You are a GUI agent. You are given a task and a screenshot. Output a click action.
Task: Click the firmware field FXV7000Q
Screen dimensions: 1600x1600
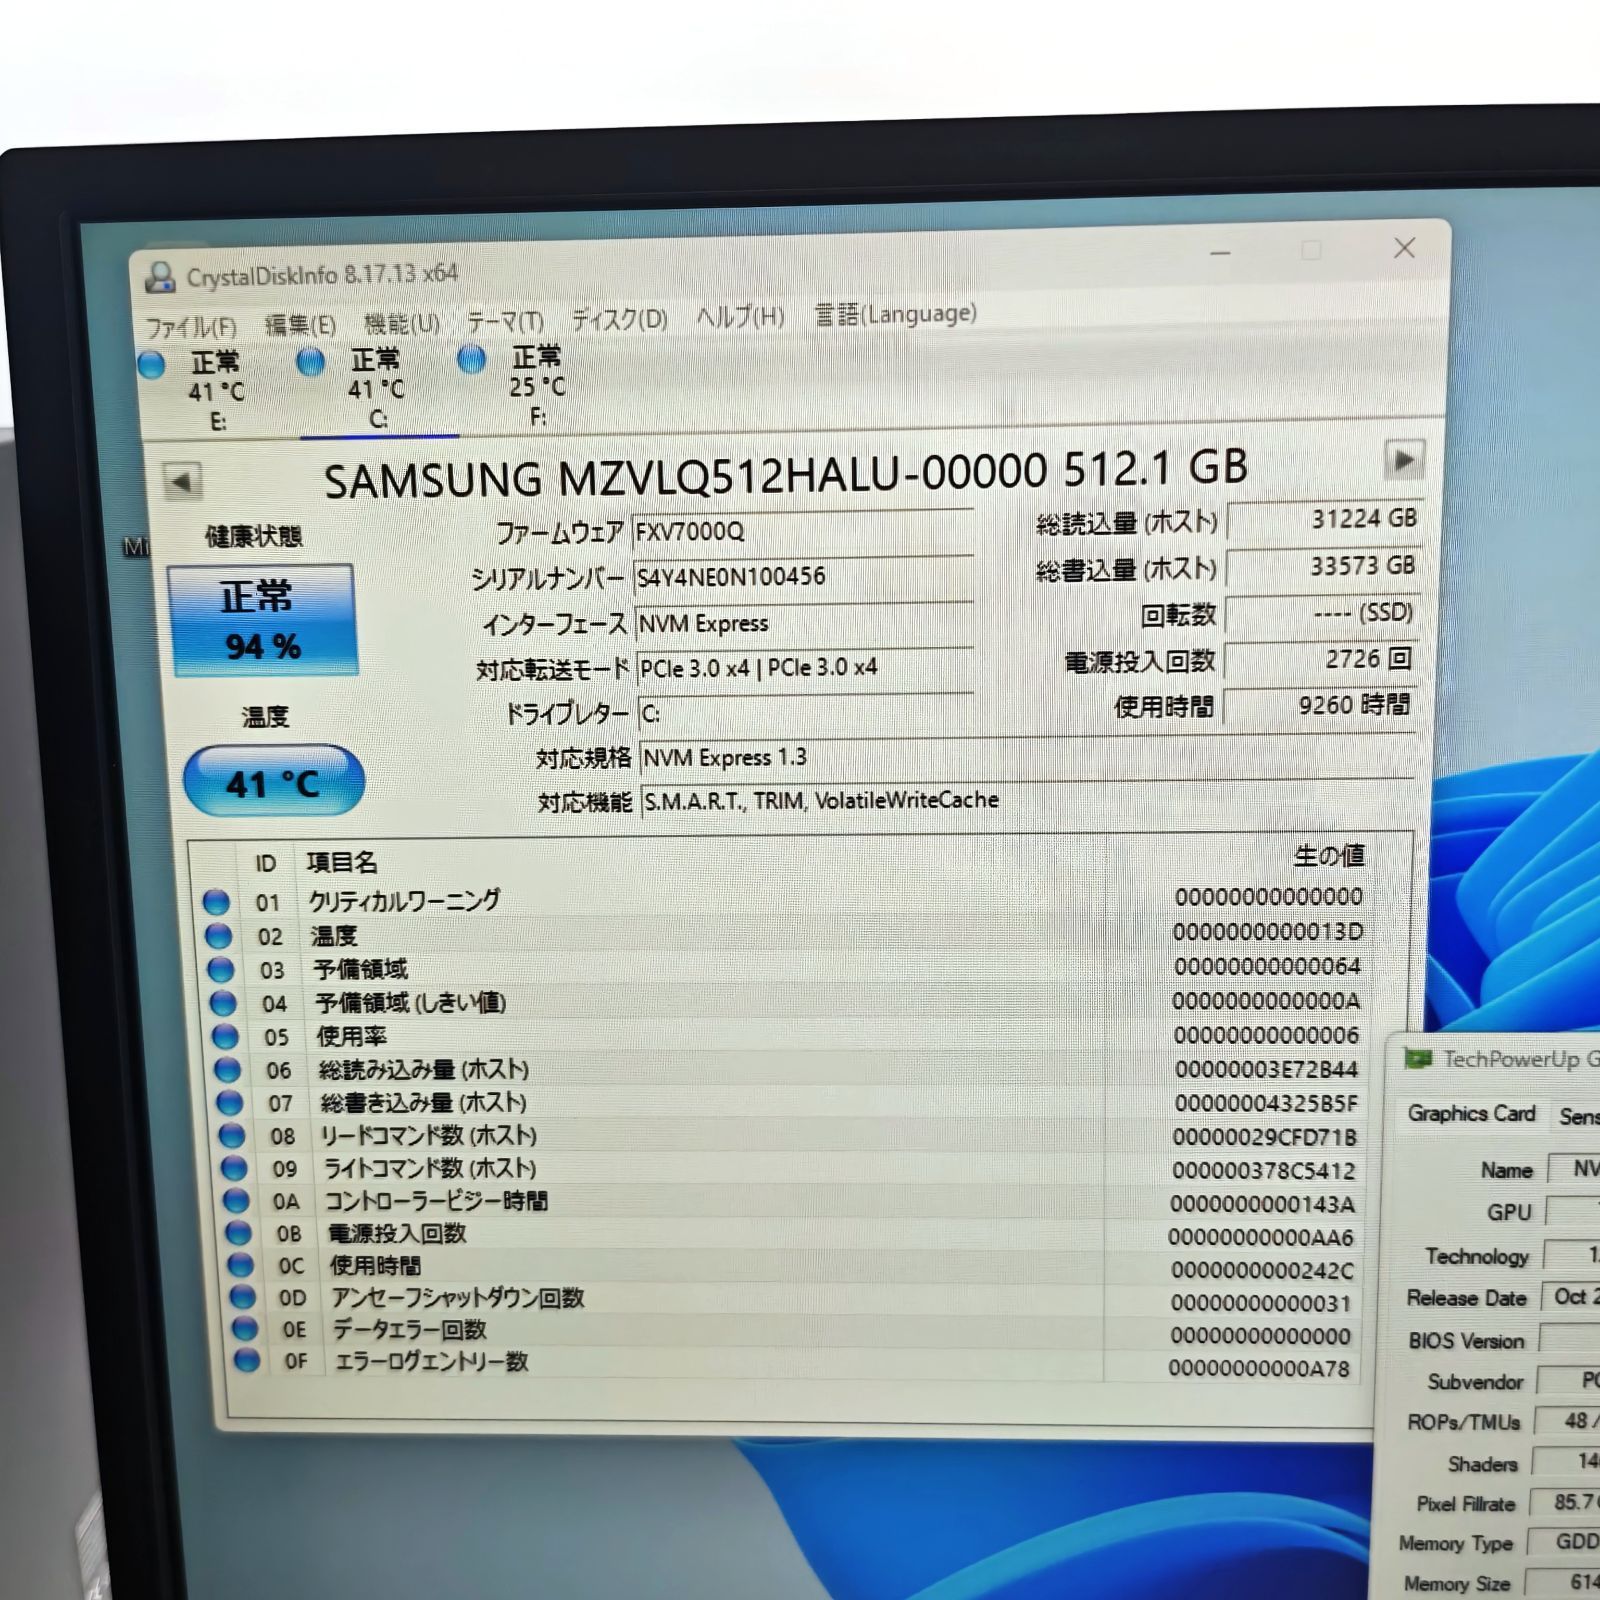pyautogui.click(x=803, y=531)
